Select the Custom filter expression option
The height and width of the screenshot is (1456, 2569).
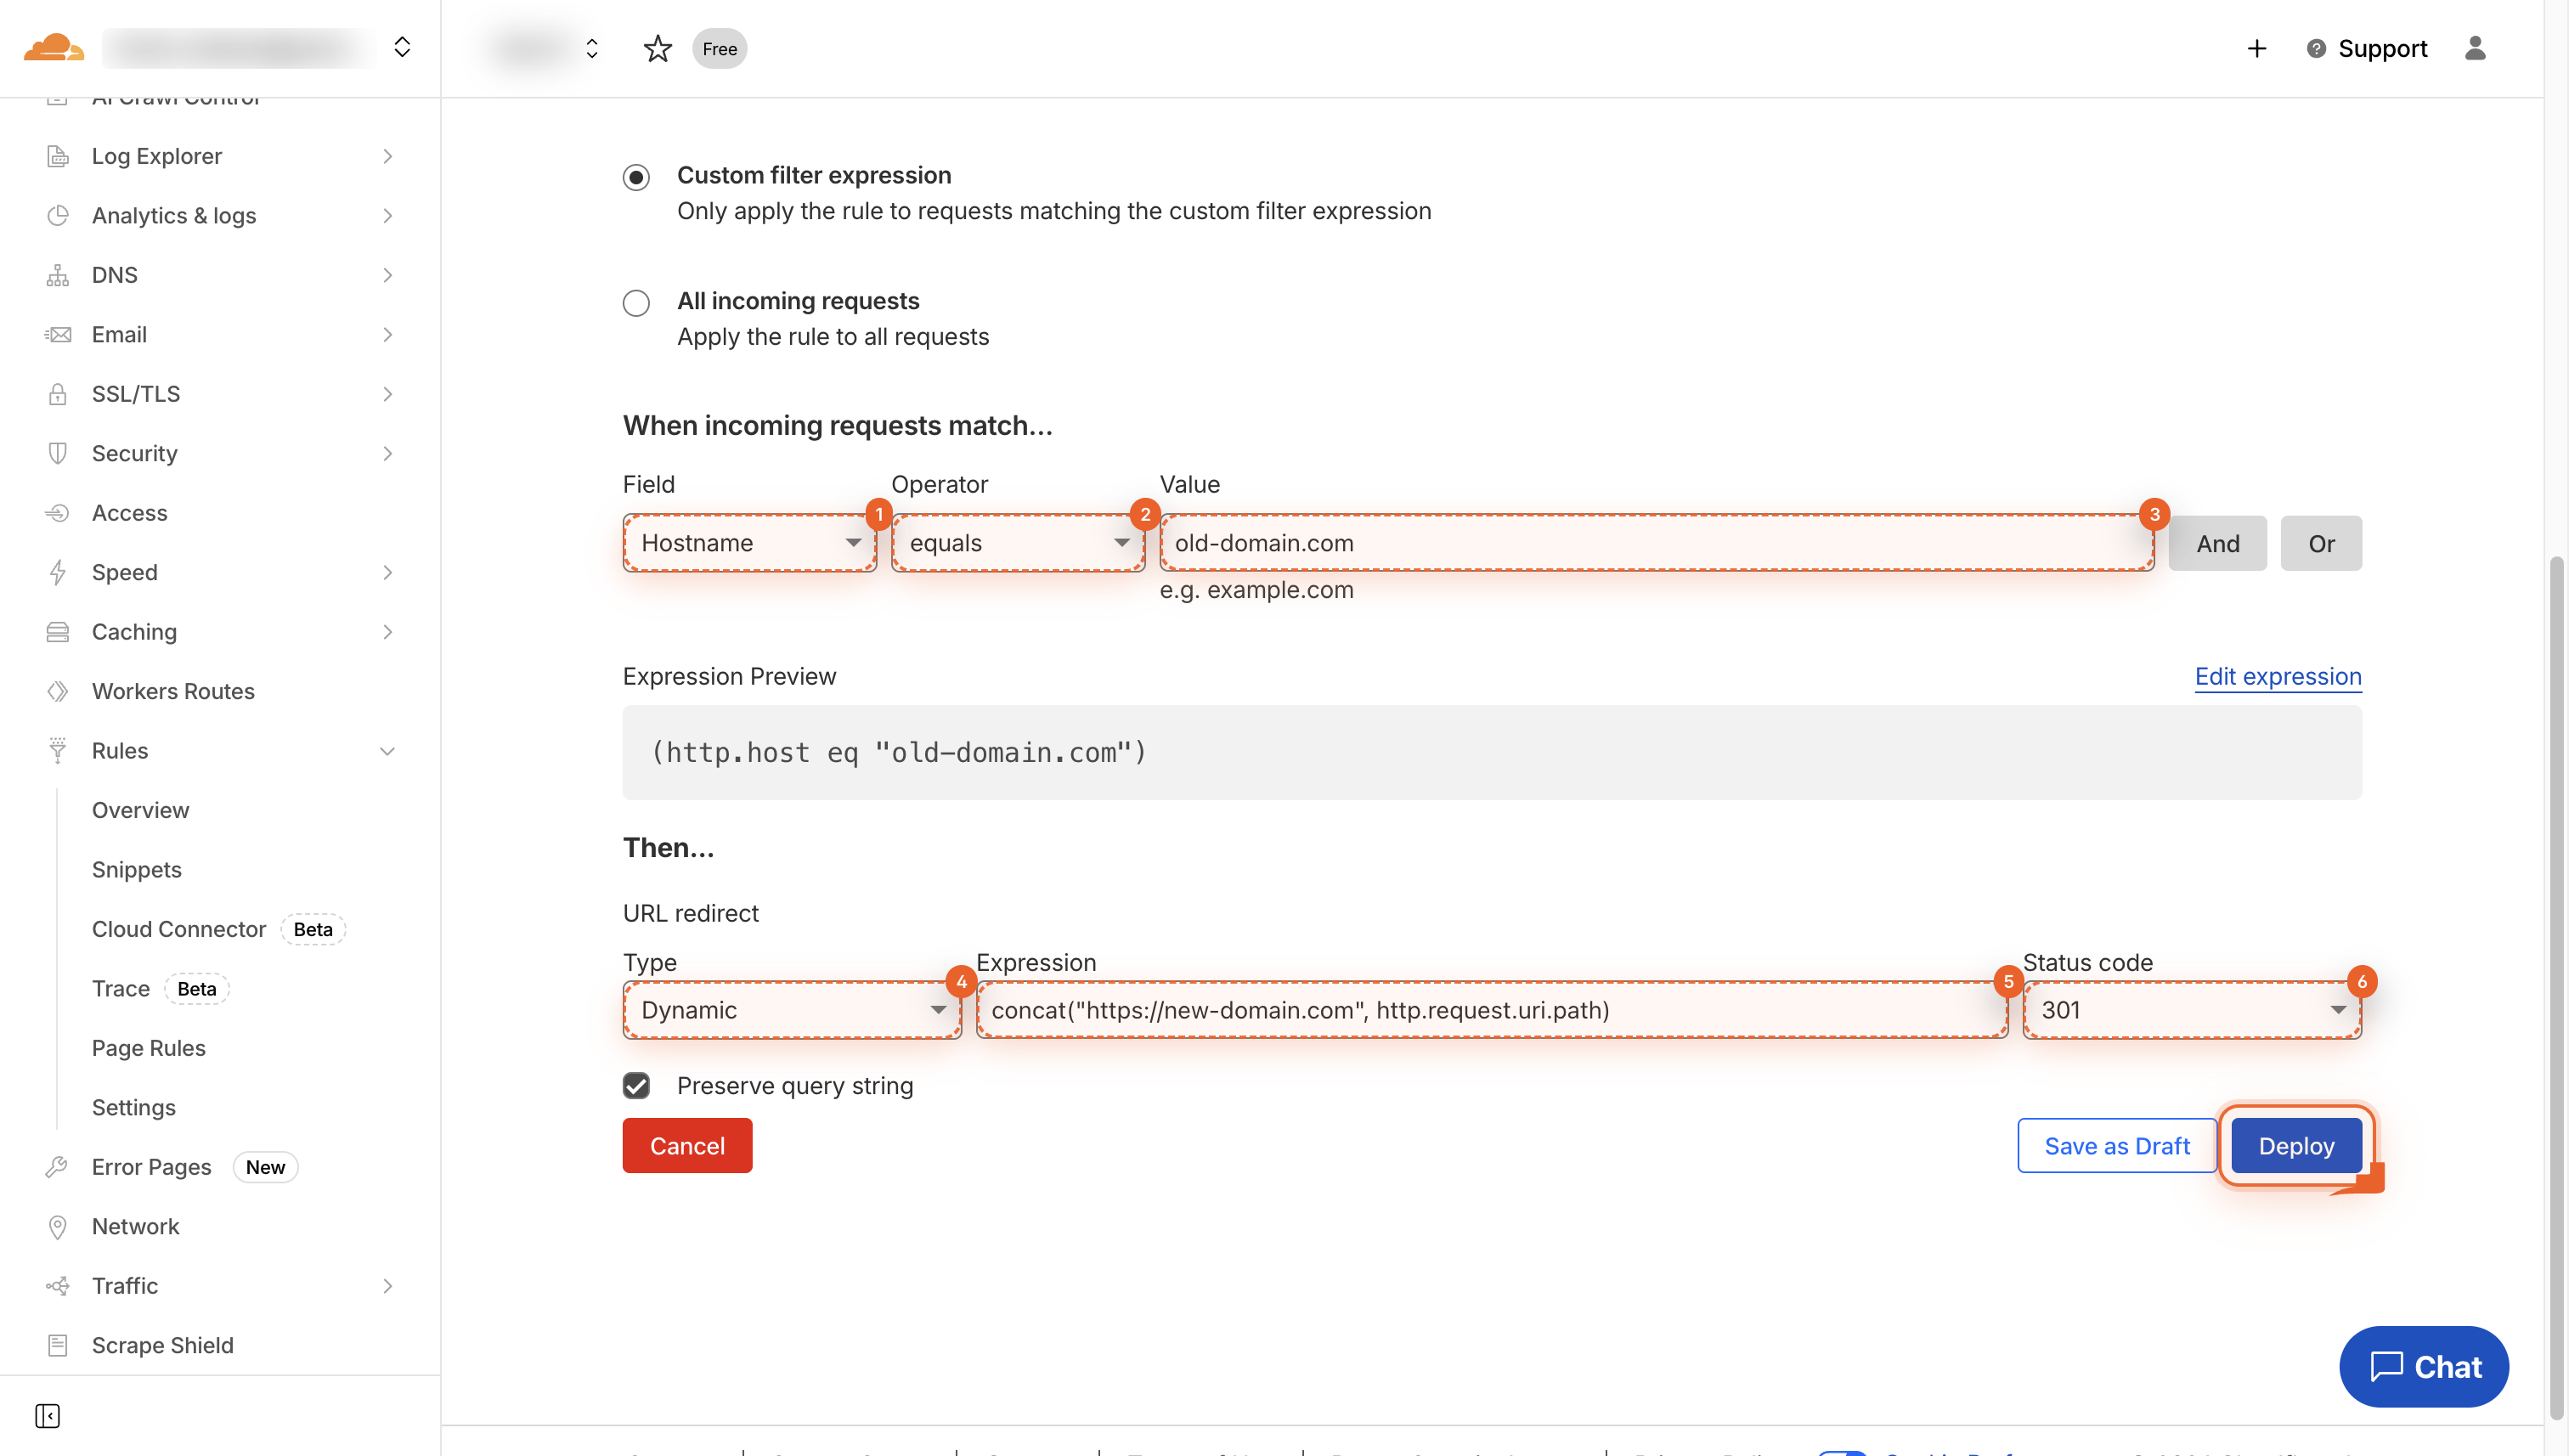[x=636, y=176]
